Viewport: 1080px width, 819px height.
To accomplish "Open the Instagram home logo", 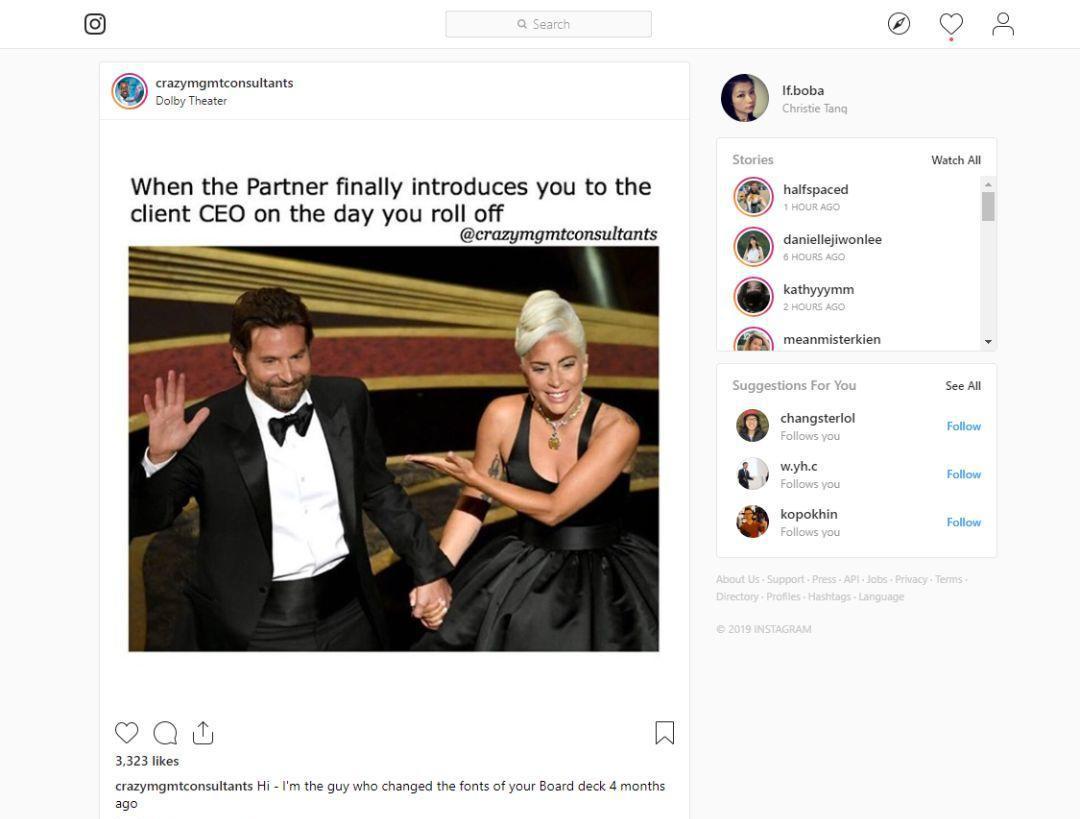I will tap(95, 24).
